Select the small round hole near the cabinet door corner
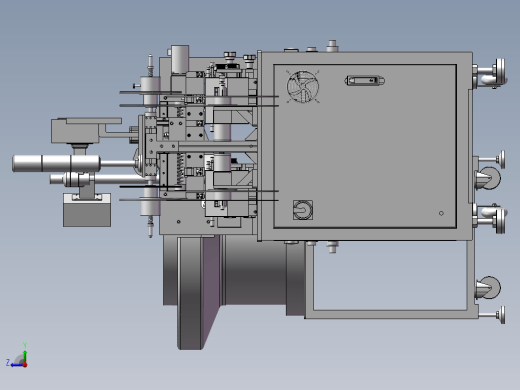 [441, 213]
